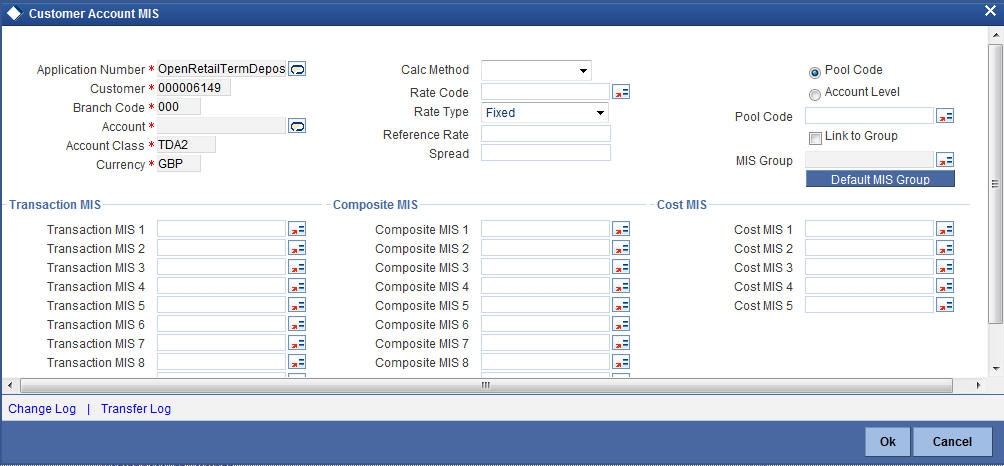Click the Branch Code value 000
The height and width of the screenshot is (466, 1004).
(179, 107)
